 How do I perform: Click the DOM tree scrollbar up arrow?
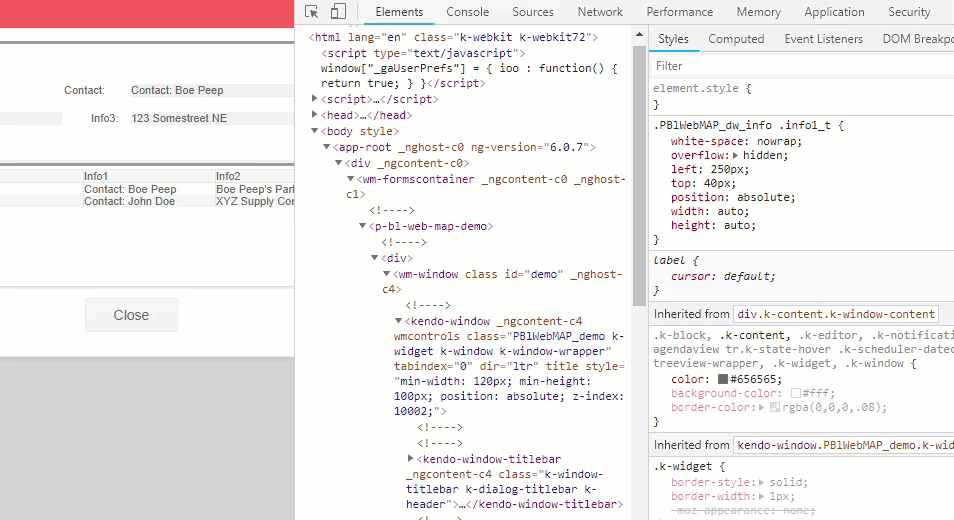tap(639, 35)
